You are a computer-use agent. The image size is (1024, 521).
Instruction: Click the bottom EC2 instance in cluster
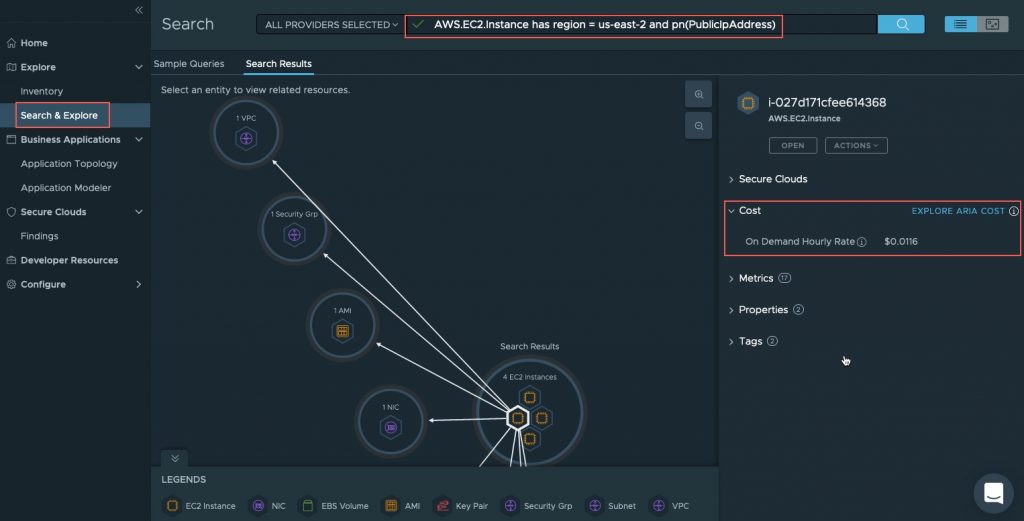click(x=530, y=439)
